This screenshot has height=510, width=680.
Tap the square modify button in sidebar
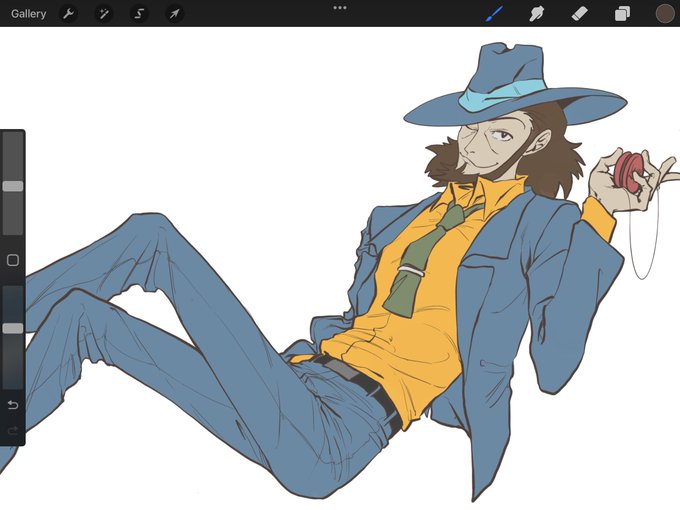click(13, 260)
